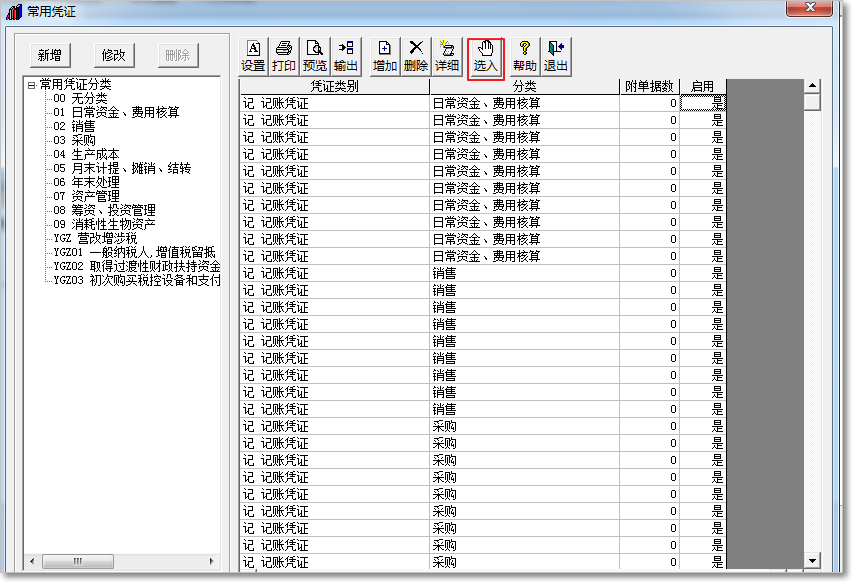Open 详细 (Details) from the toolbar
This screenshot has height=582, width=852.
click(447, 56)
